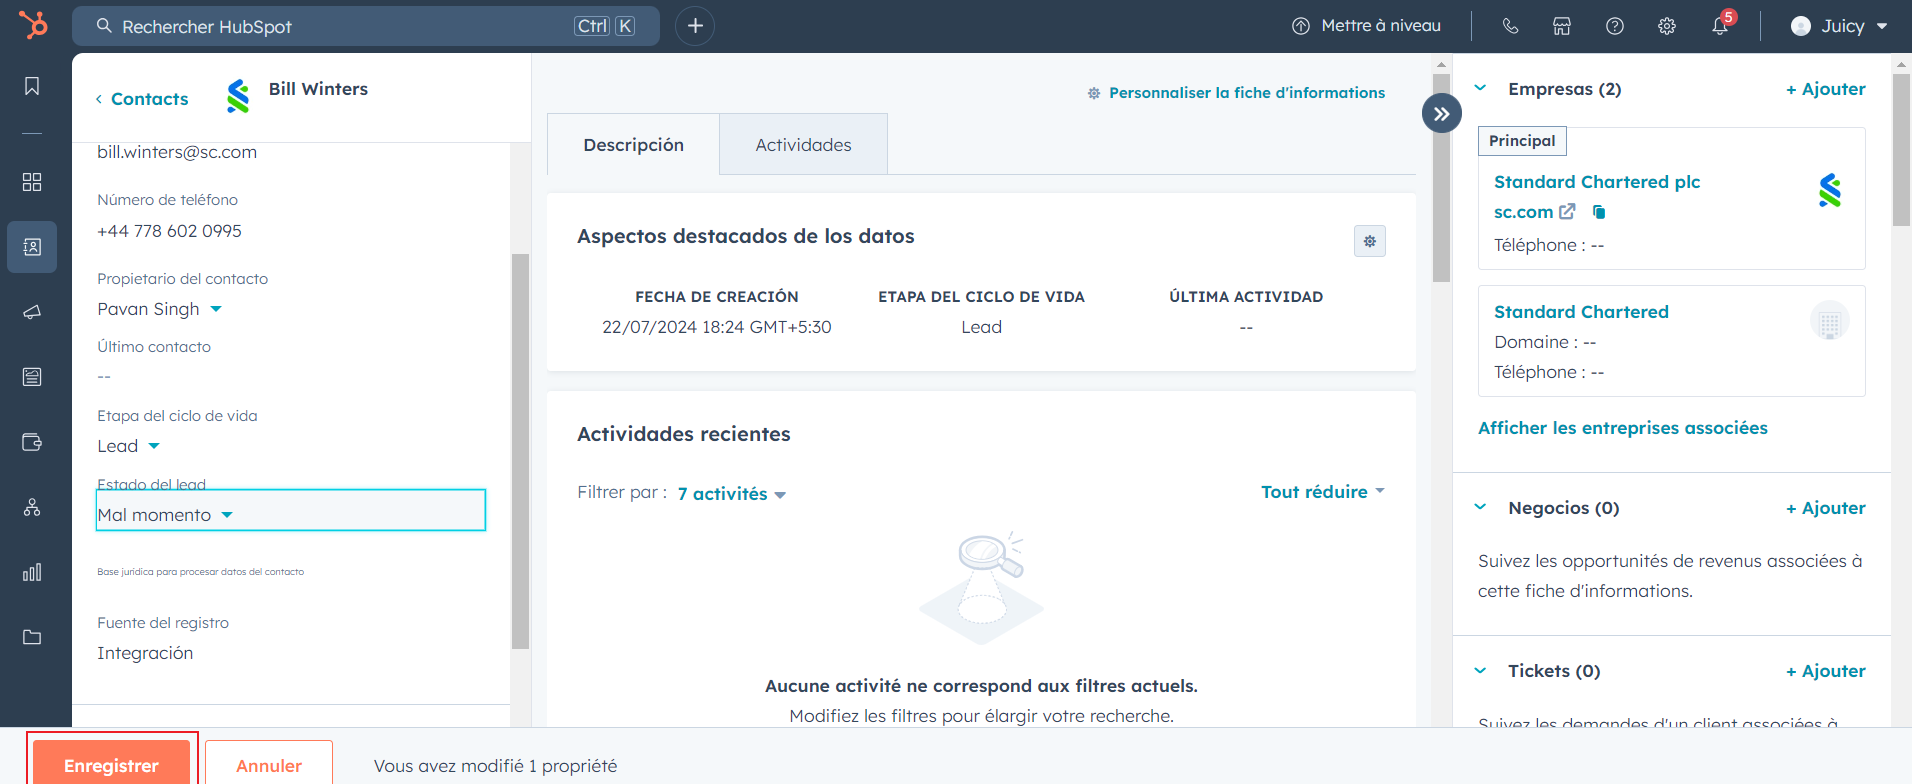Collapse the Negocios (0) section

click(1480, 507)
